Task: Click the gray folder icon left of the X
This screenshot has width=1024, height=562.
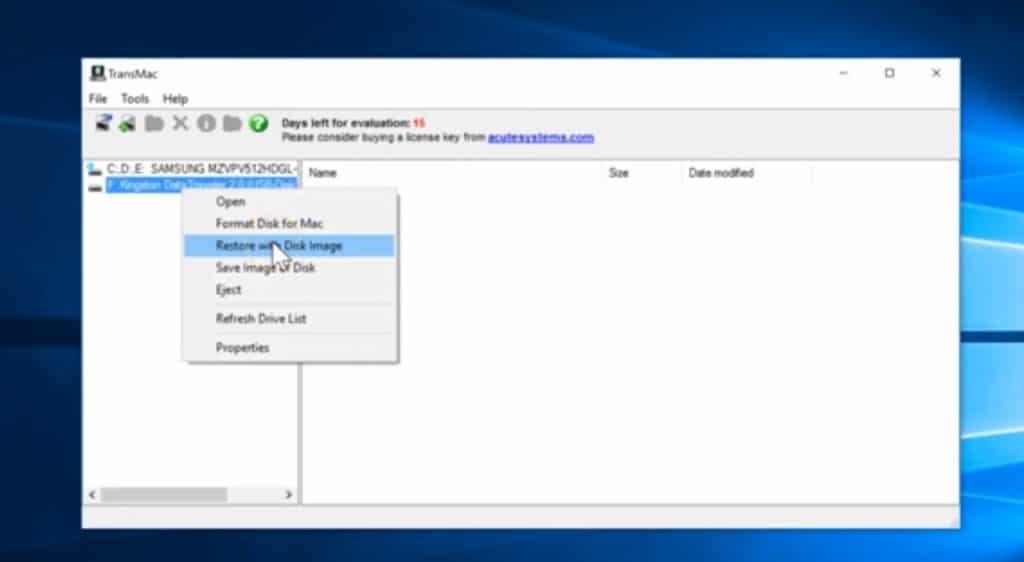Action: click(x=154, y=123)
